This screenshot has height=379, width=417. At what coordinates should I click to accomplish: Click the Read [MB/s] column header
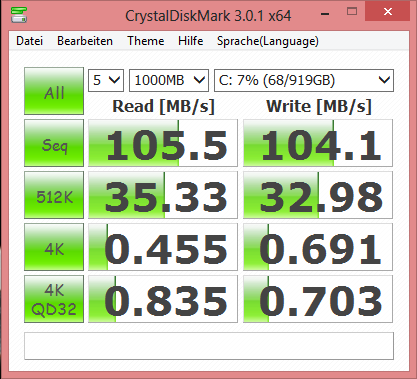click(163, 107)
